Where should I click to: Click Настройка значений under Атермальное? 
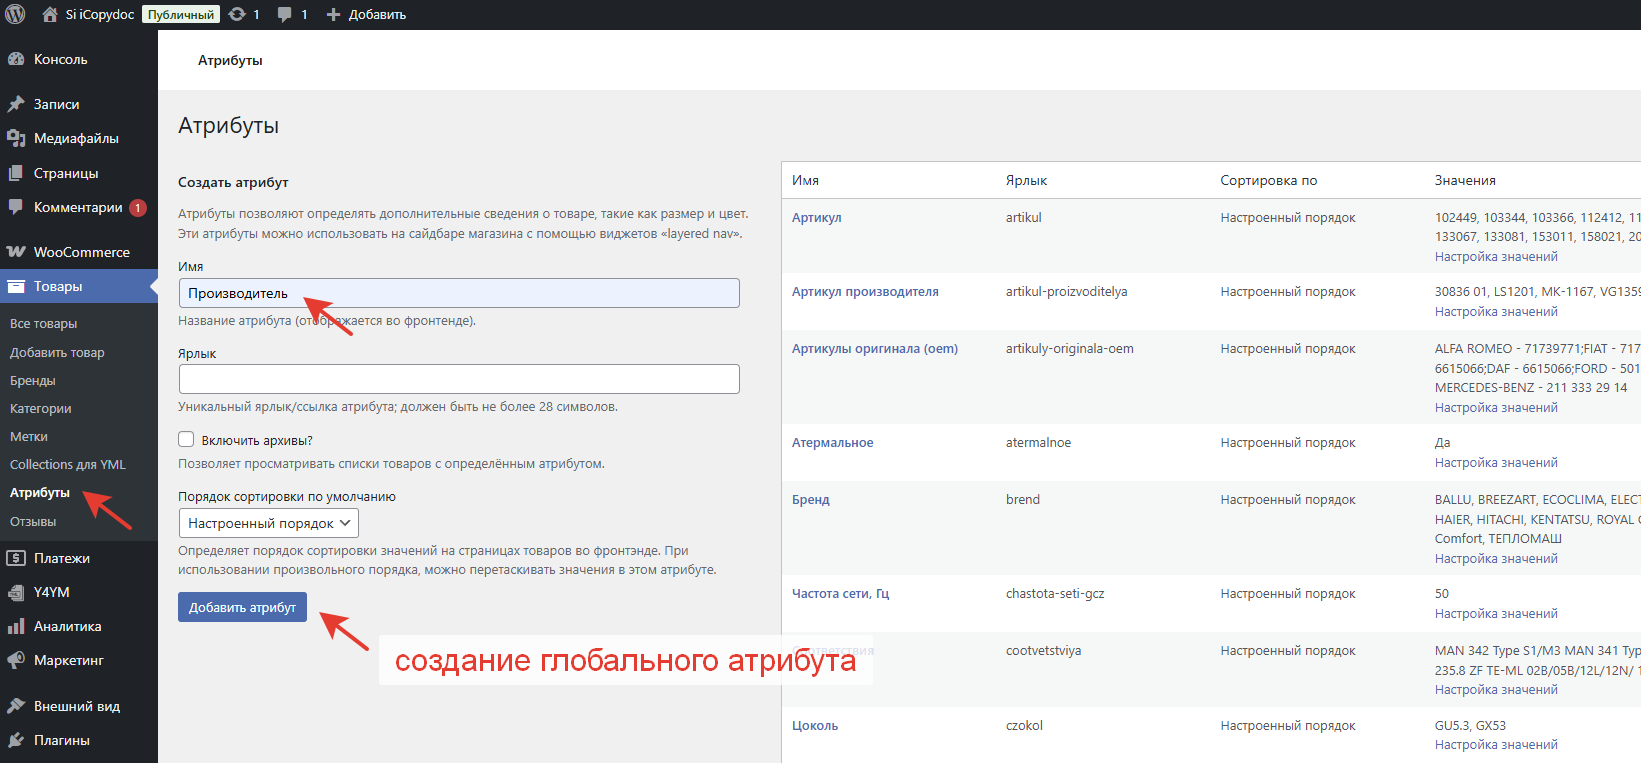[x=1495, y=463]
